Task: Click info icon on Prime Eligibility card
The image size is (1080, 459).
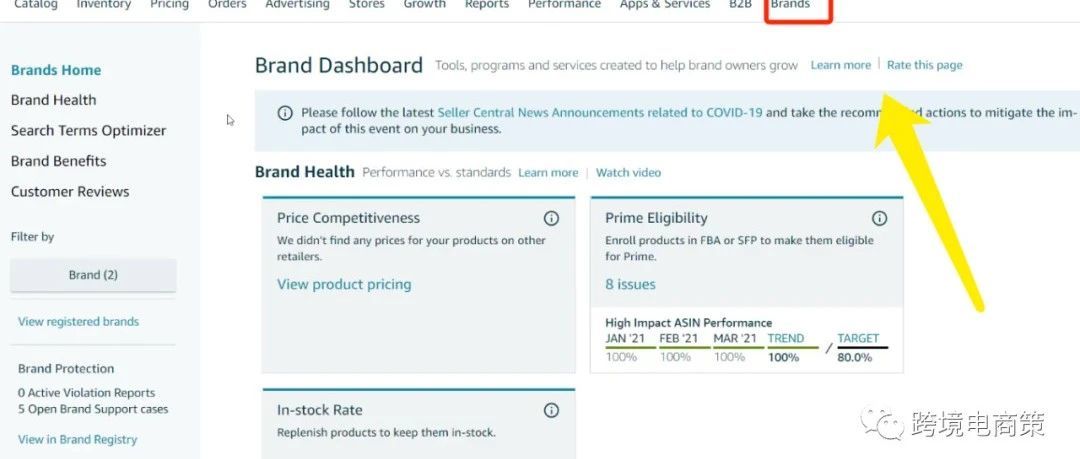Action: tap(879, 218)
